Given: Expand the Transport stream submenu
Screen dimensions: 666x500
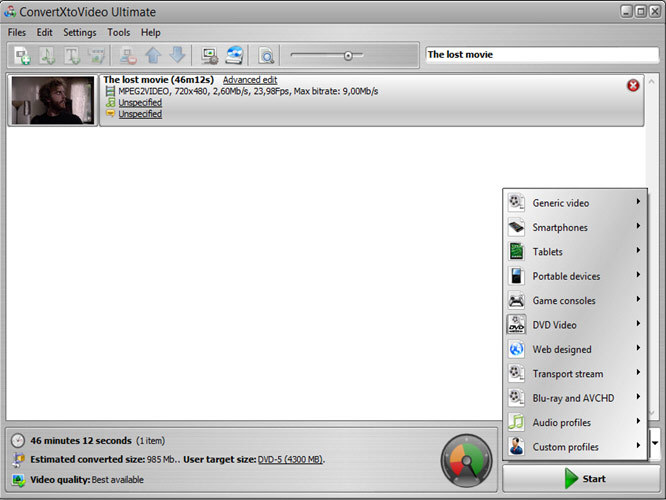Looking at the screenshot, I should (575, 374).
